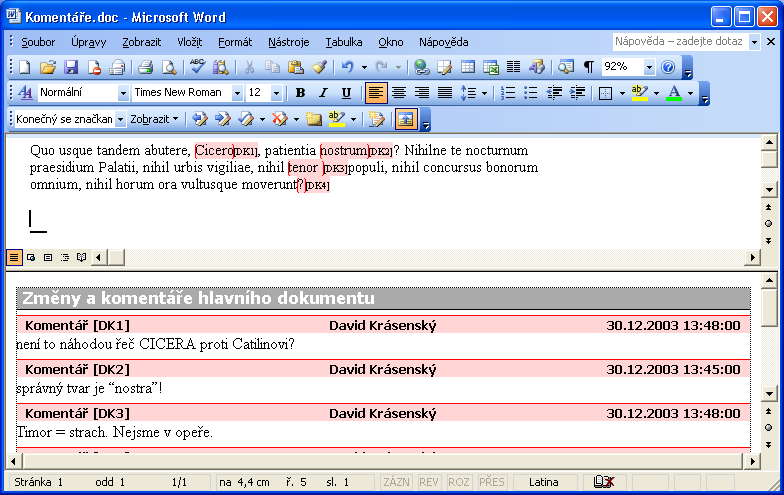Insert hyperlink globe icon
Viewport: 784px width, 495px height.
(x=422, y=67)
